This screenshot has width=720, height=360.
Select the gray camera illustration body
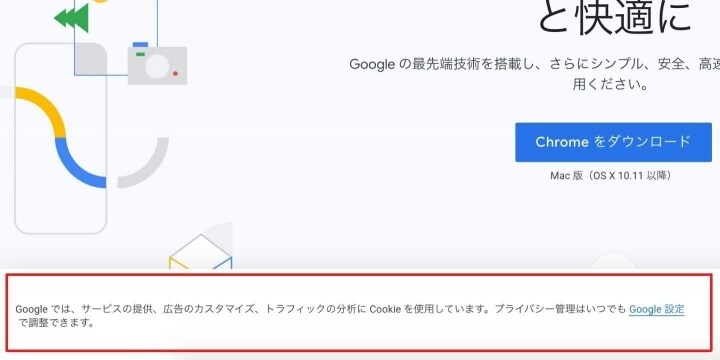tap(158, 65)
